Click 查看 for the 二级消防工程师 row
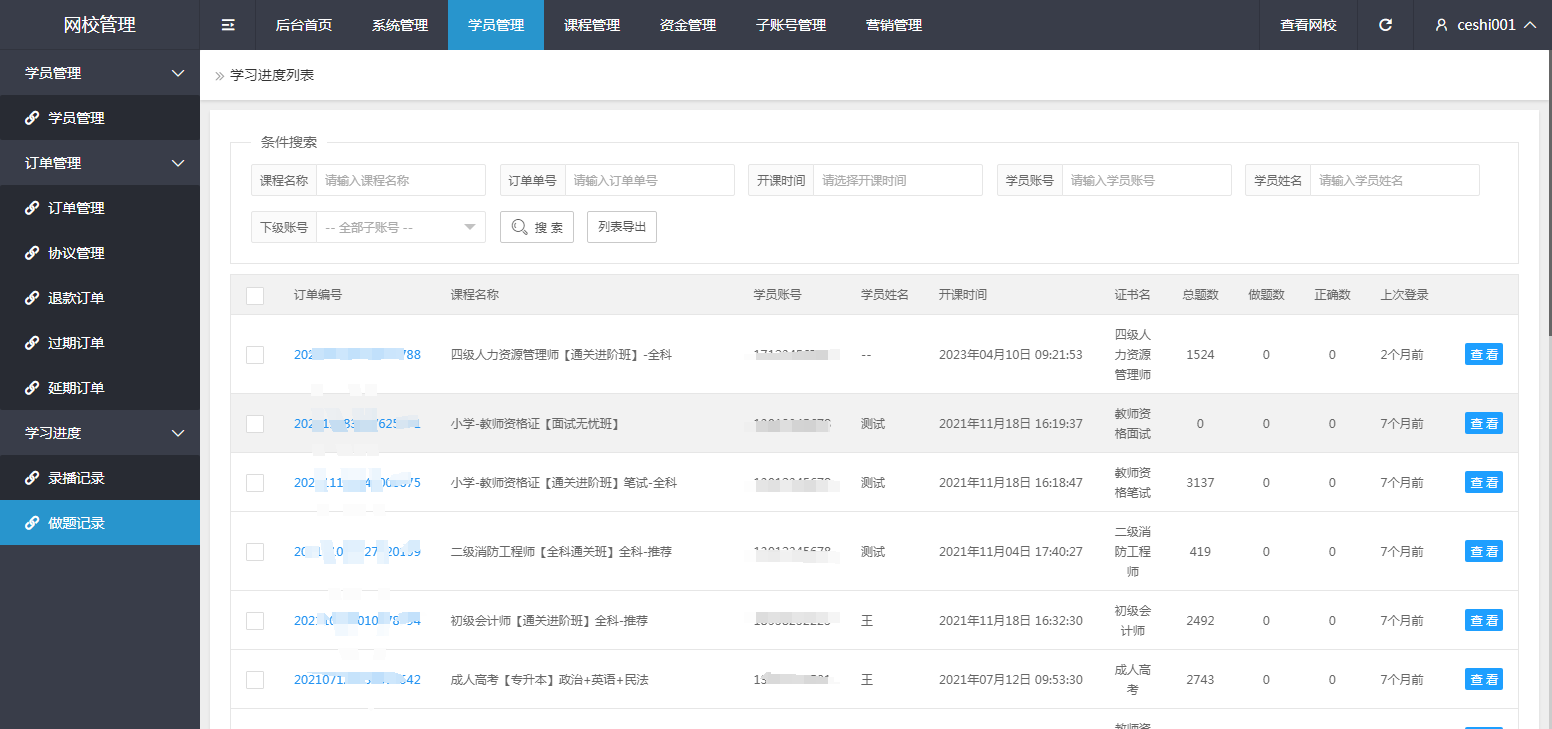This screenshot has height=729, width=1552. tap(1484, 551)
